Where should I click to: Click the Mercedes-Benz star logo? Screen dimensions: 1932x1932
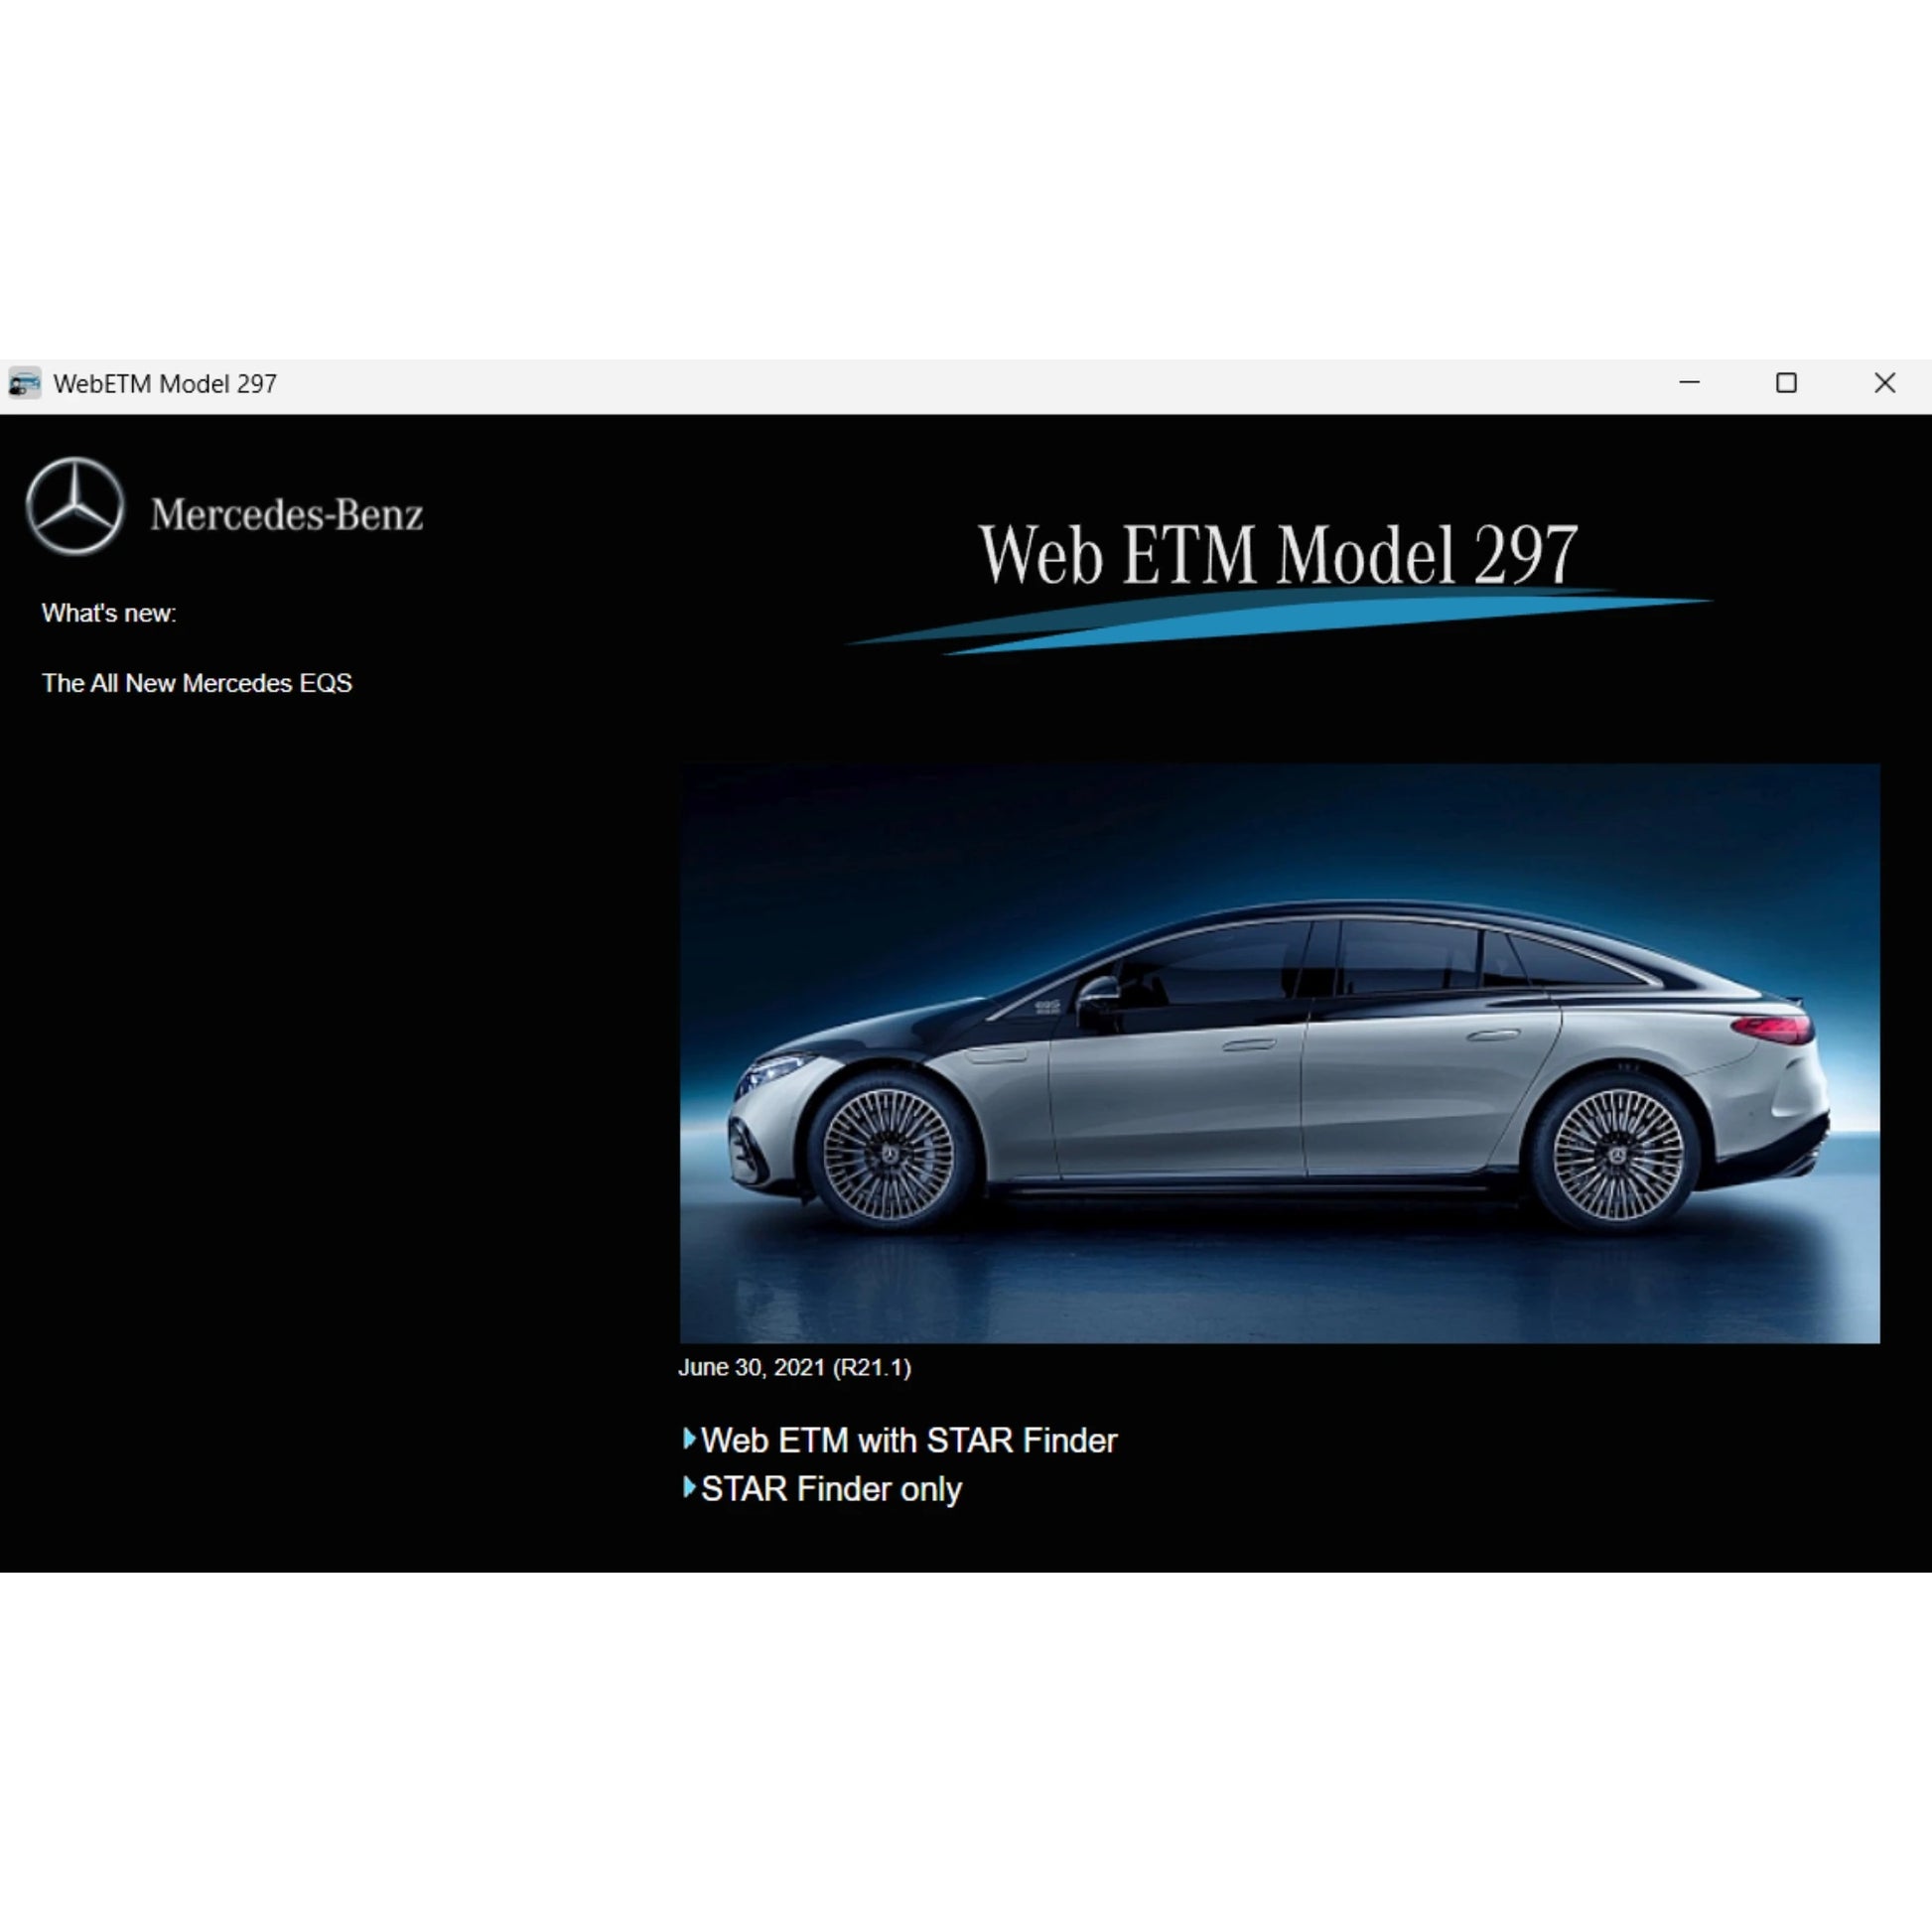tap(75, 506)
